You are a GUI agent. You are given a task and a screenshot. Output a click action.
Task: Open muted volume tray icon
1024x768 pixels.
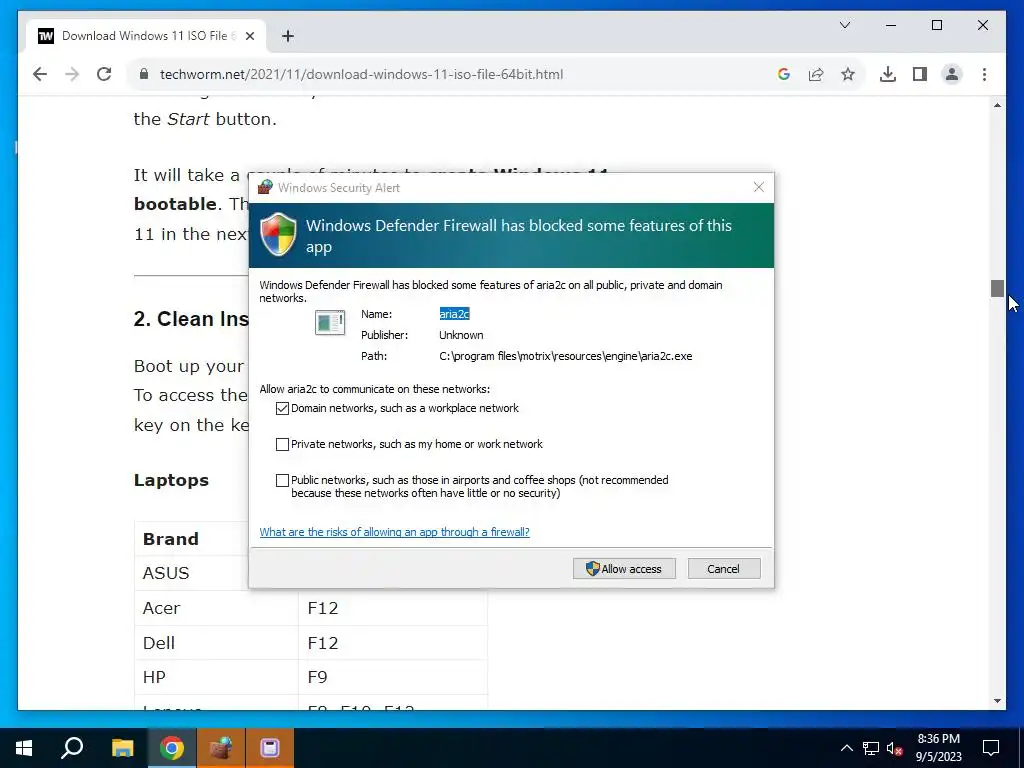click(x=895, y=748)
